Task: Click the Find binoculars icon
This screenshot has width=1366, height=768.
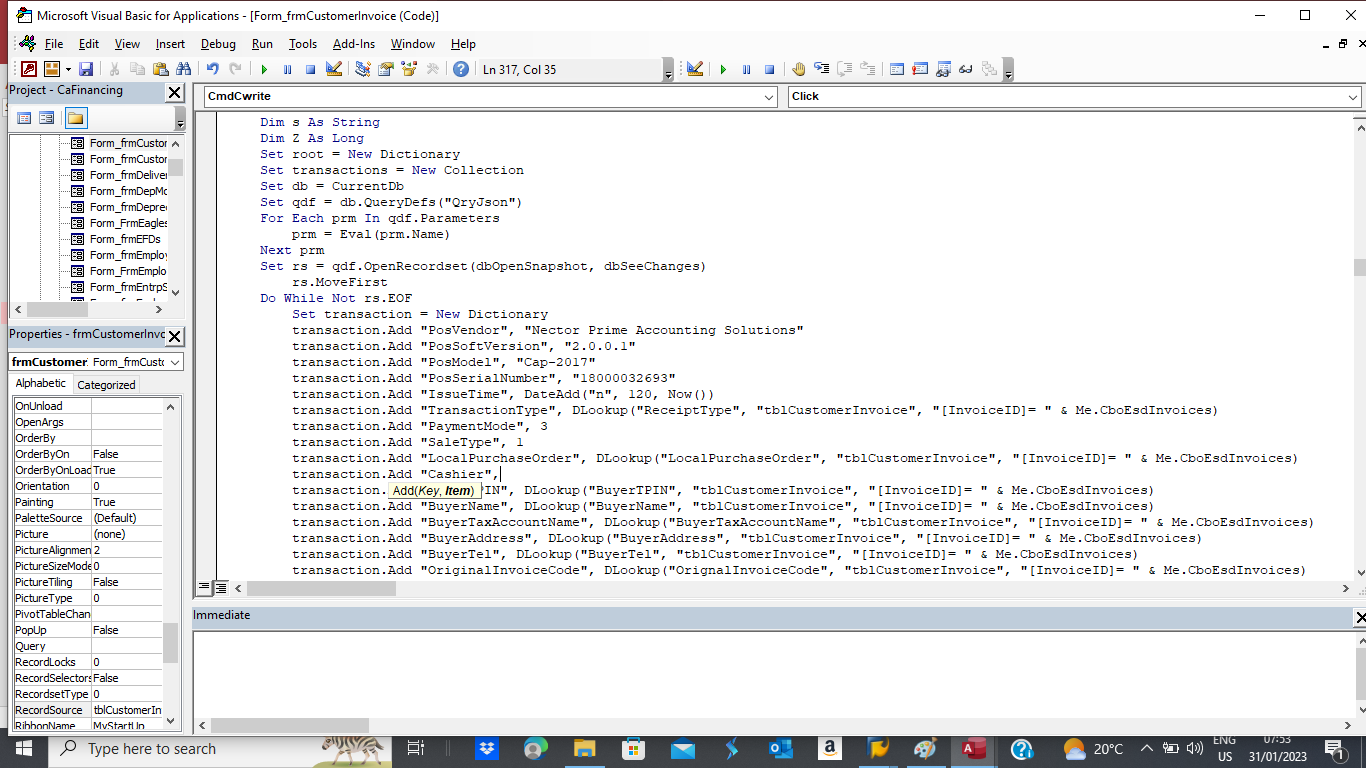Action: coord(183,69)
